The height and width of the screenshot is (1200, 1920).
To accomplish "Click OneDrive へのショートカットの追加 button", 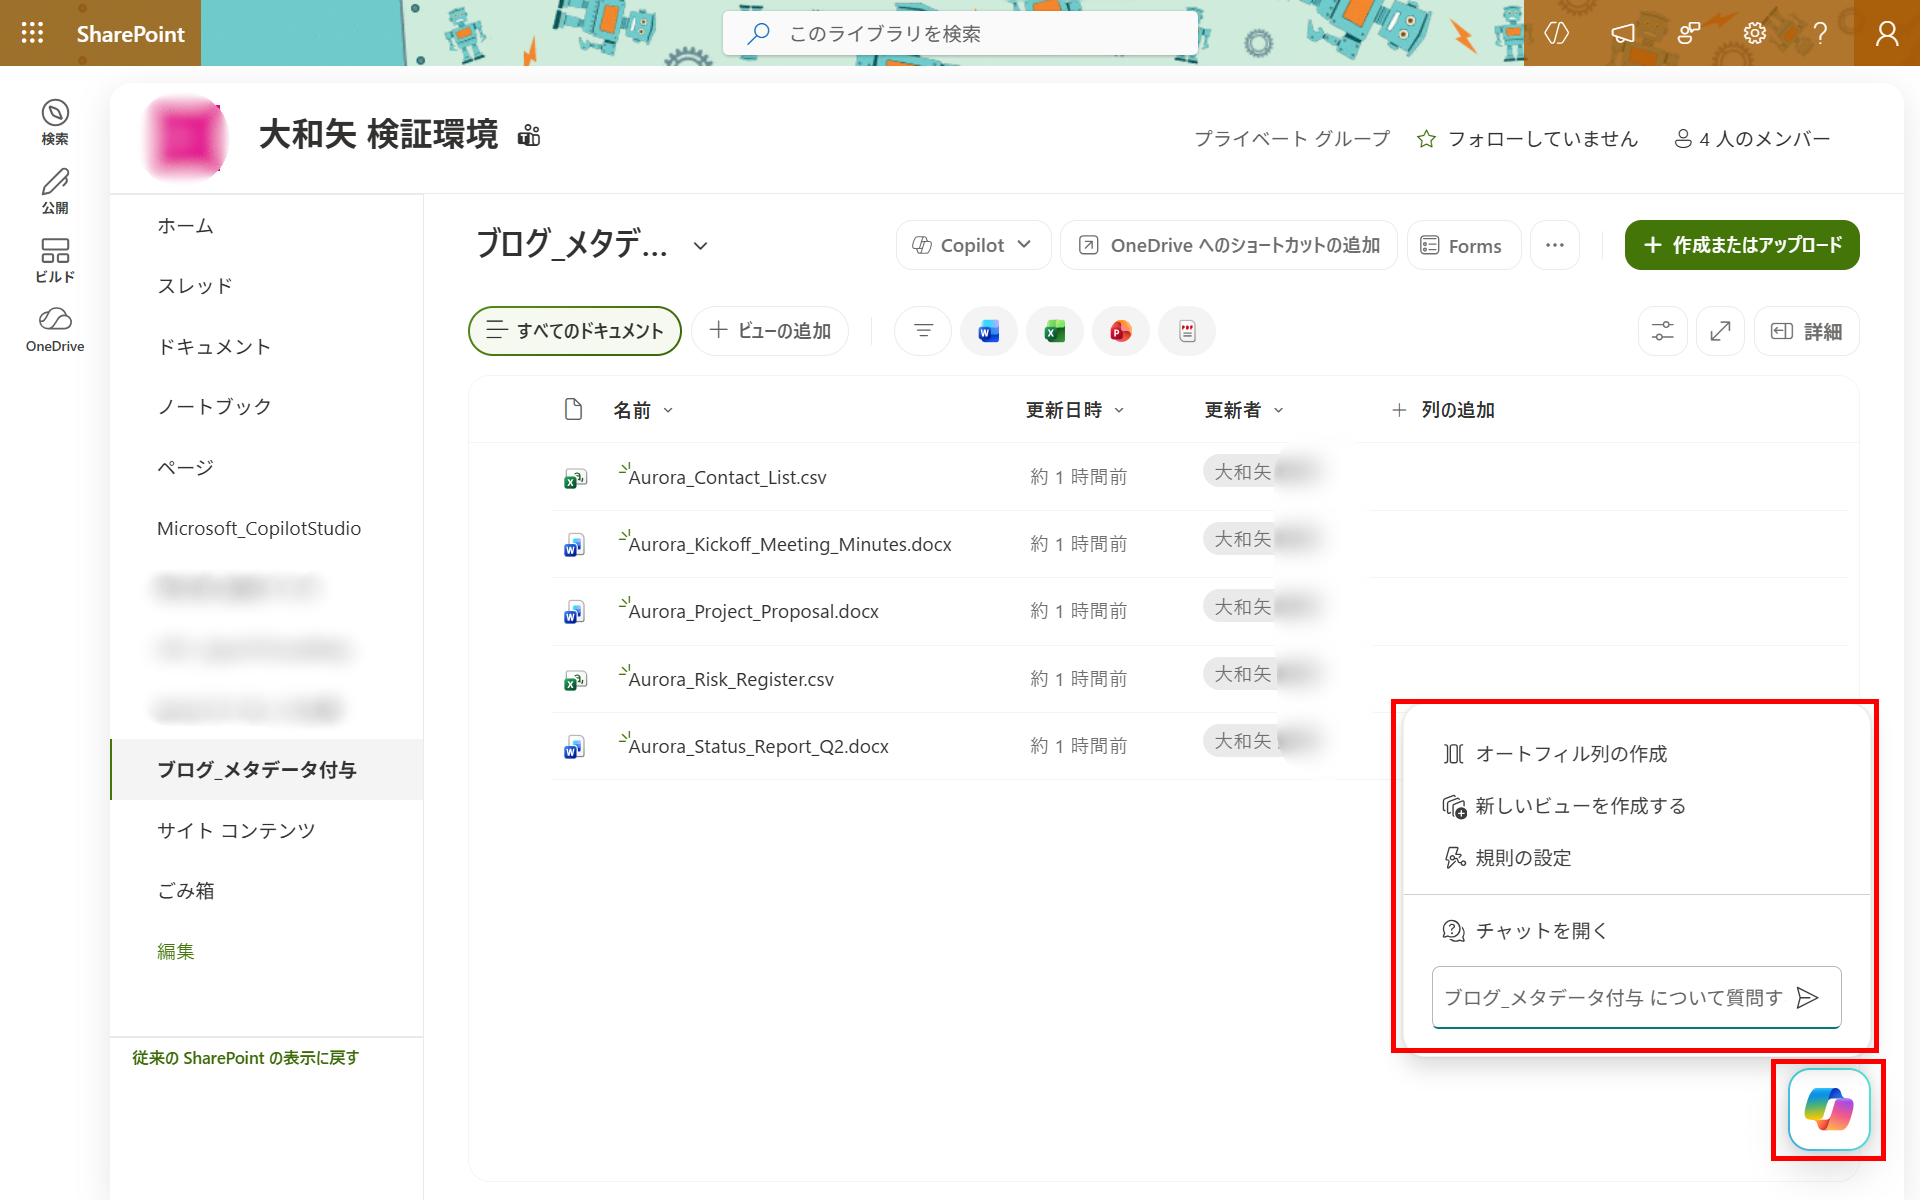I will point(1229,245).
